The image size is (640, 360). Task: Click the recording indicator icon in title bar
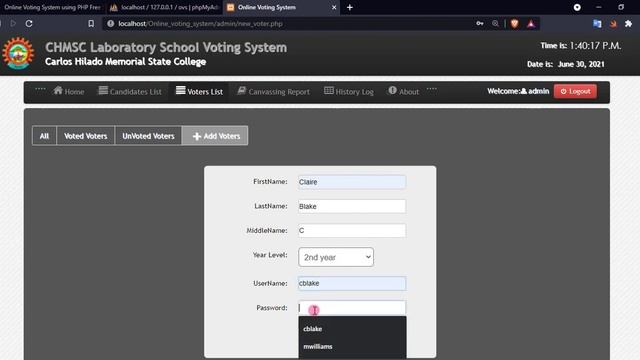577,7
